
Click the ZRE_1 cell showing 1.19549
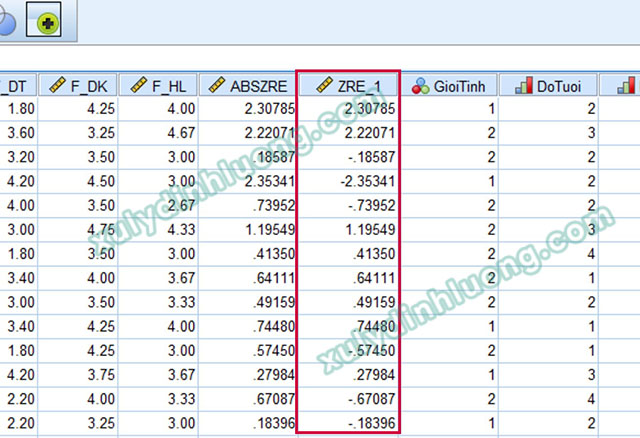pos(348,229)
